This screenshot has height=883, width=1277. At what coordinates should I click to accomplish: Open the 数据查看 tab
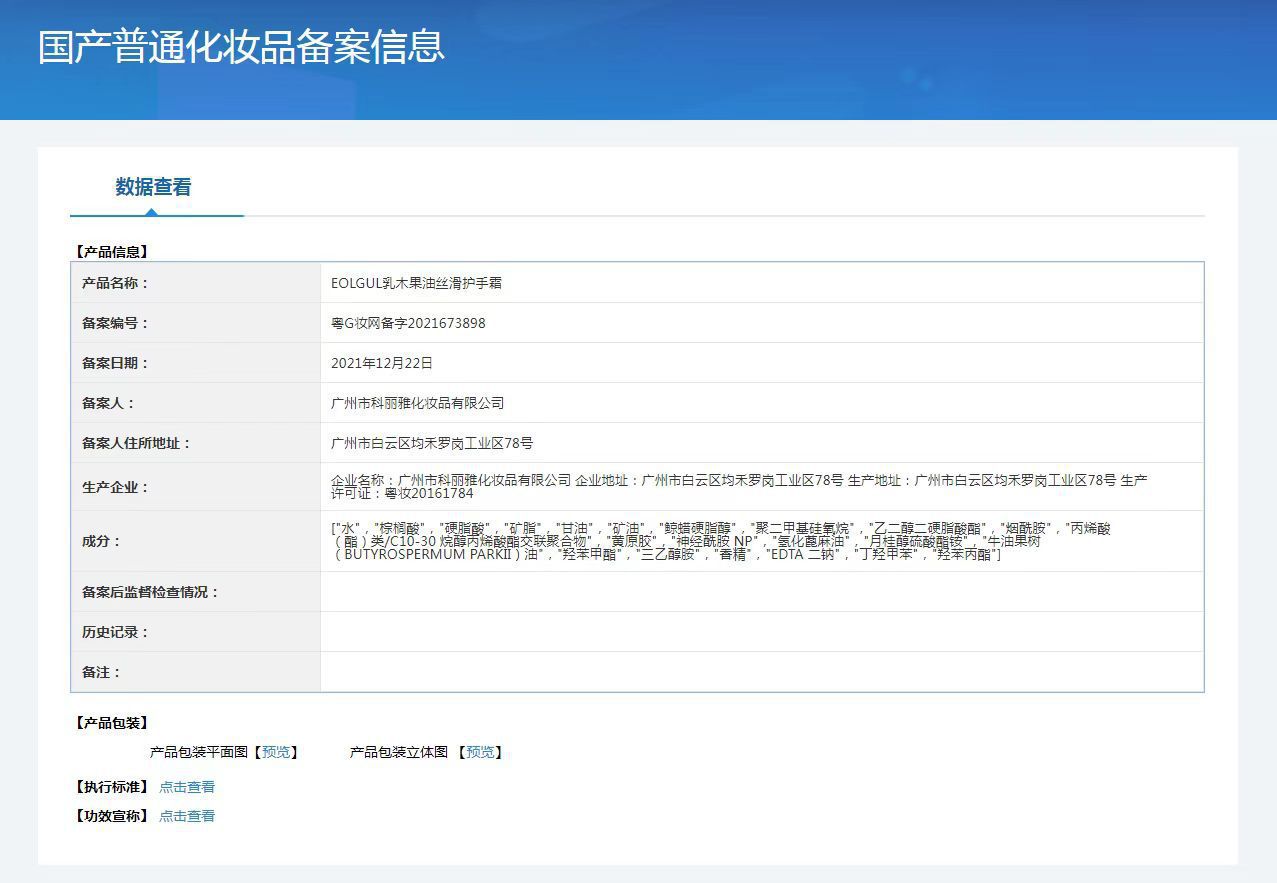pyautogui.click(x=153, y=187)
